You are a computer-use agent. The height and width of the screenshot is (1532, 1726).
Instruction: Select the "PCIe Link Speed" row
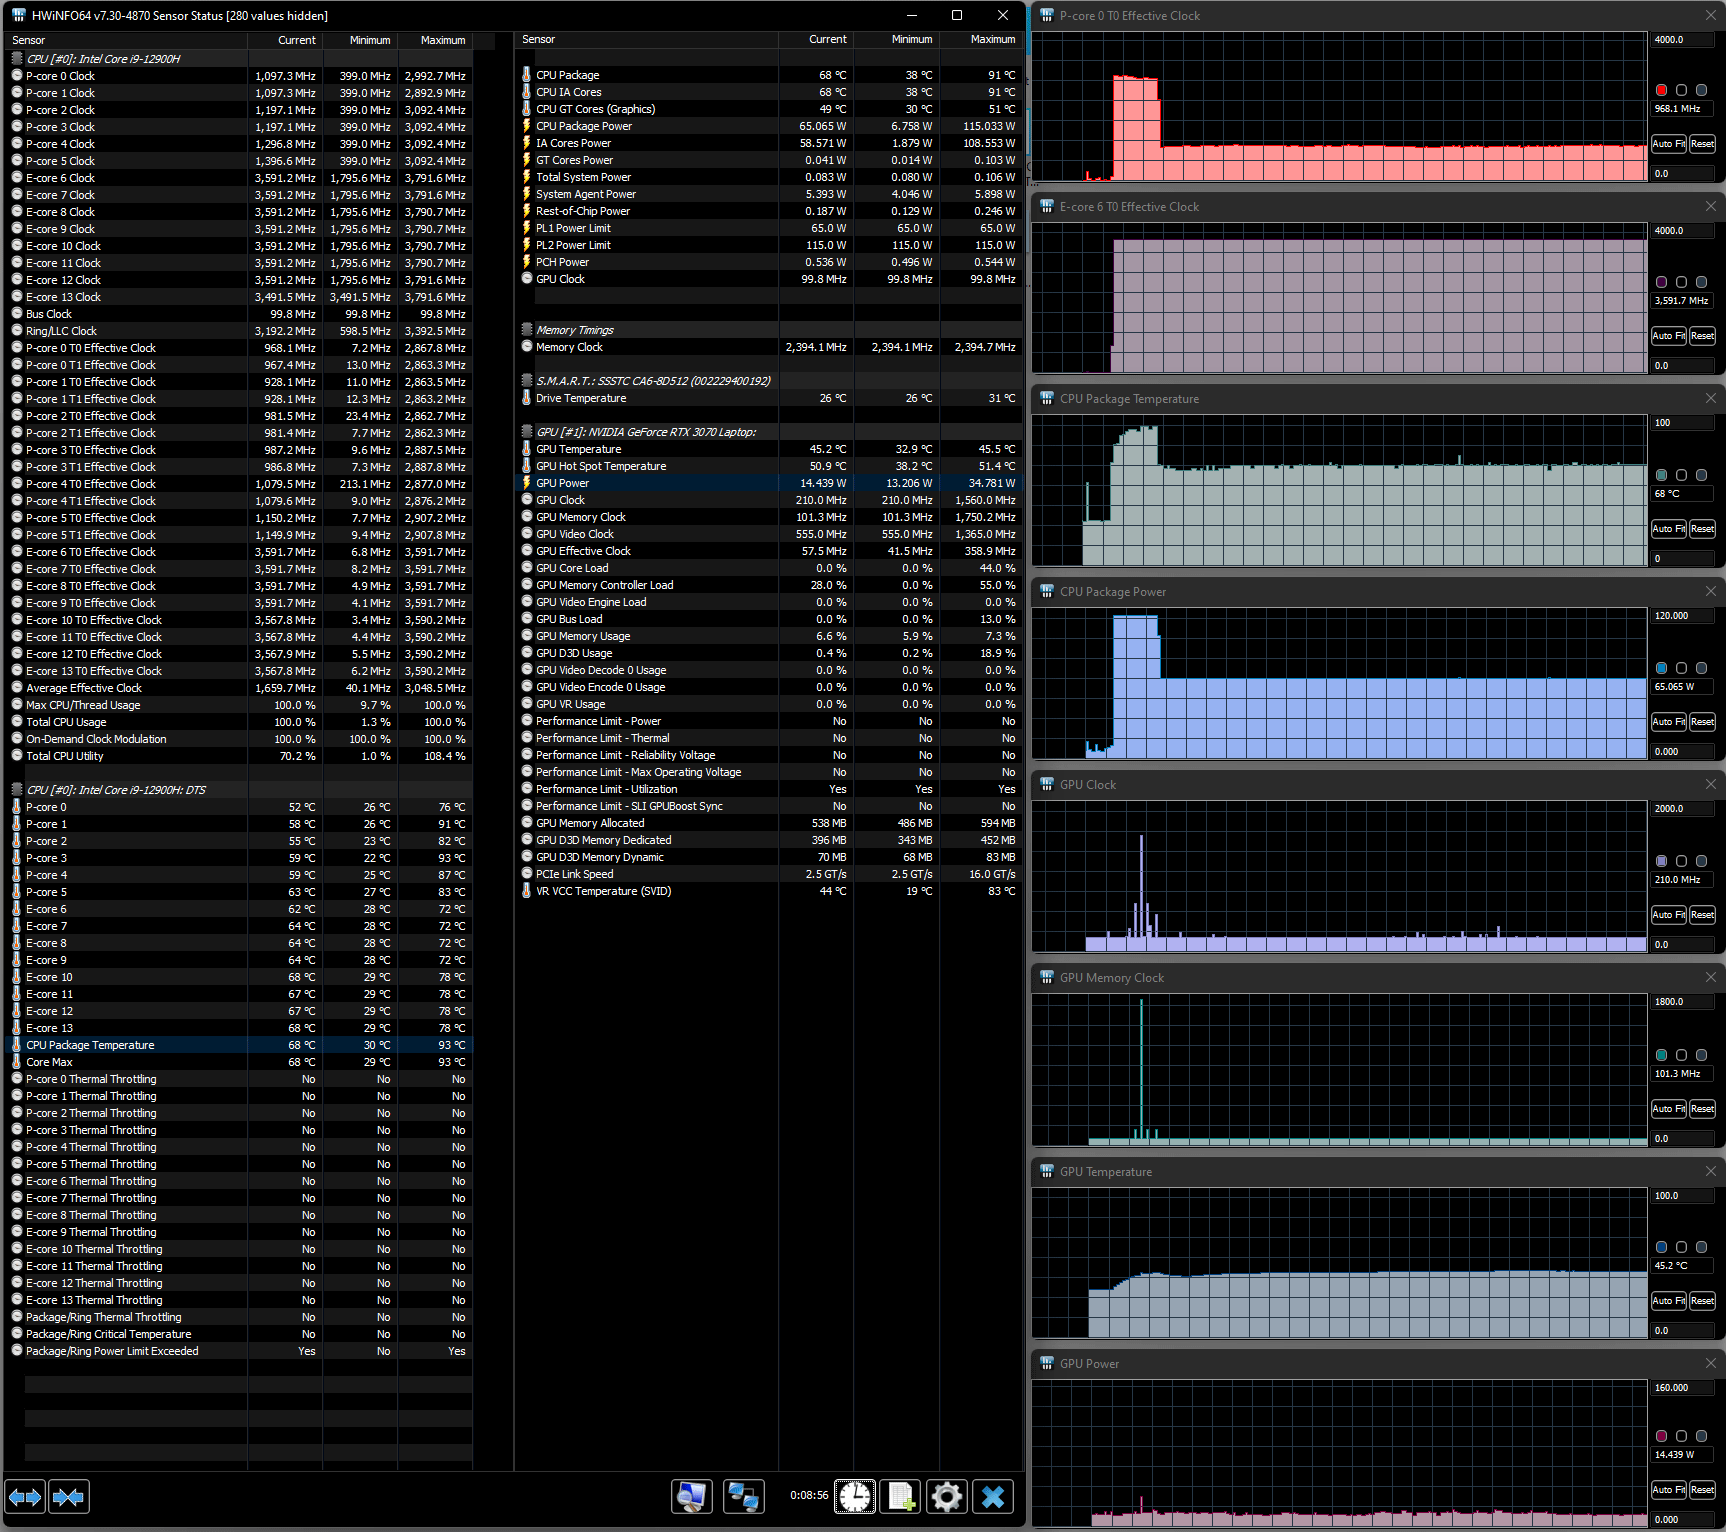point(769,874)
